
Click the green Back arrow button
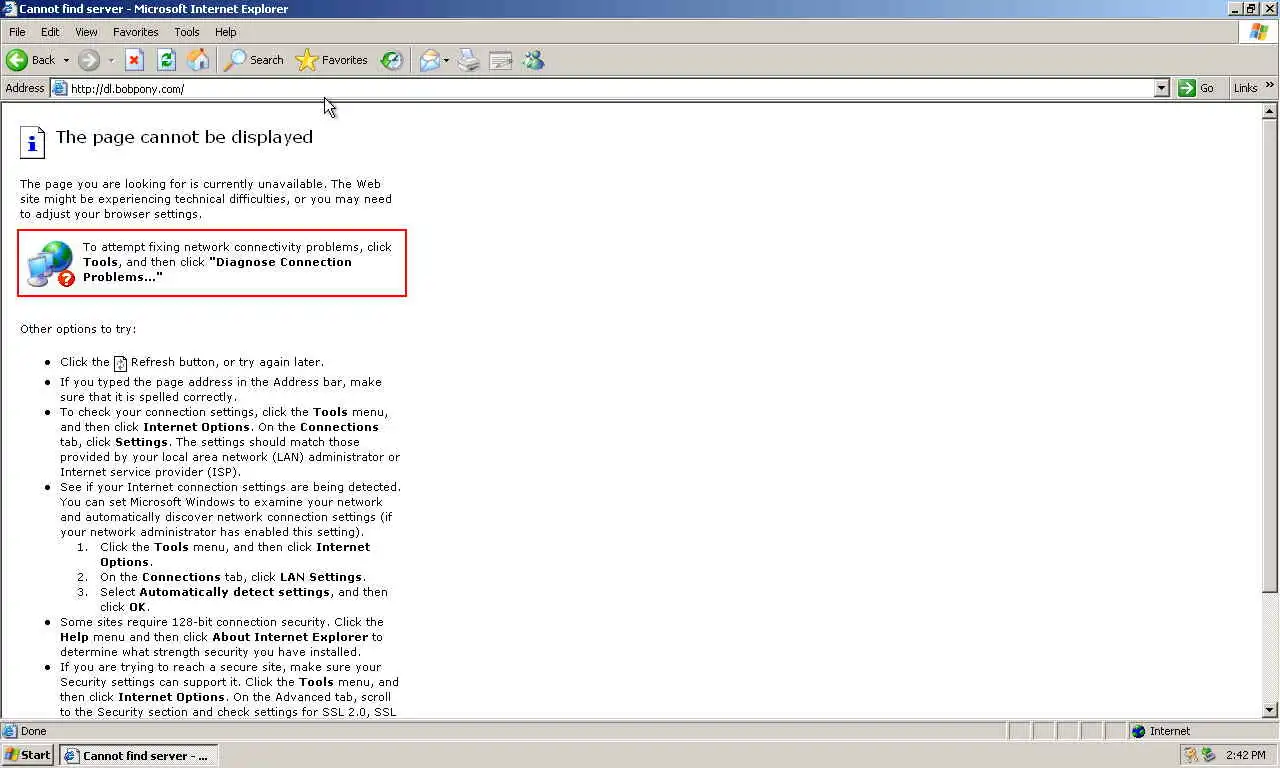pos(17,60)
